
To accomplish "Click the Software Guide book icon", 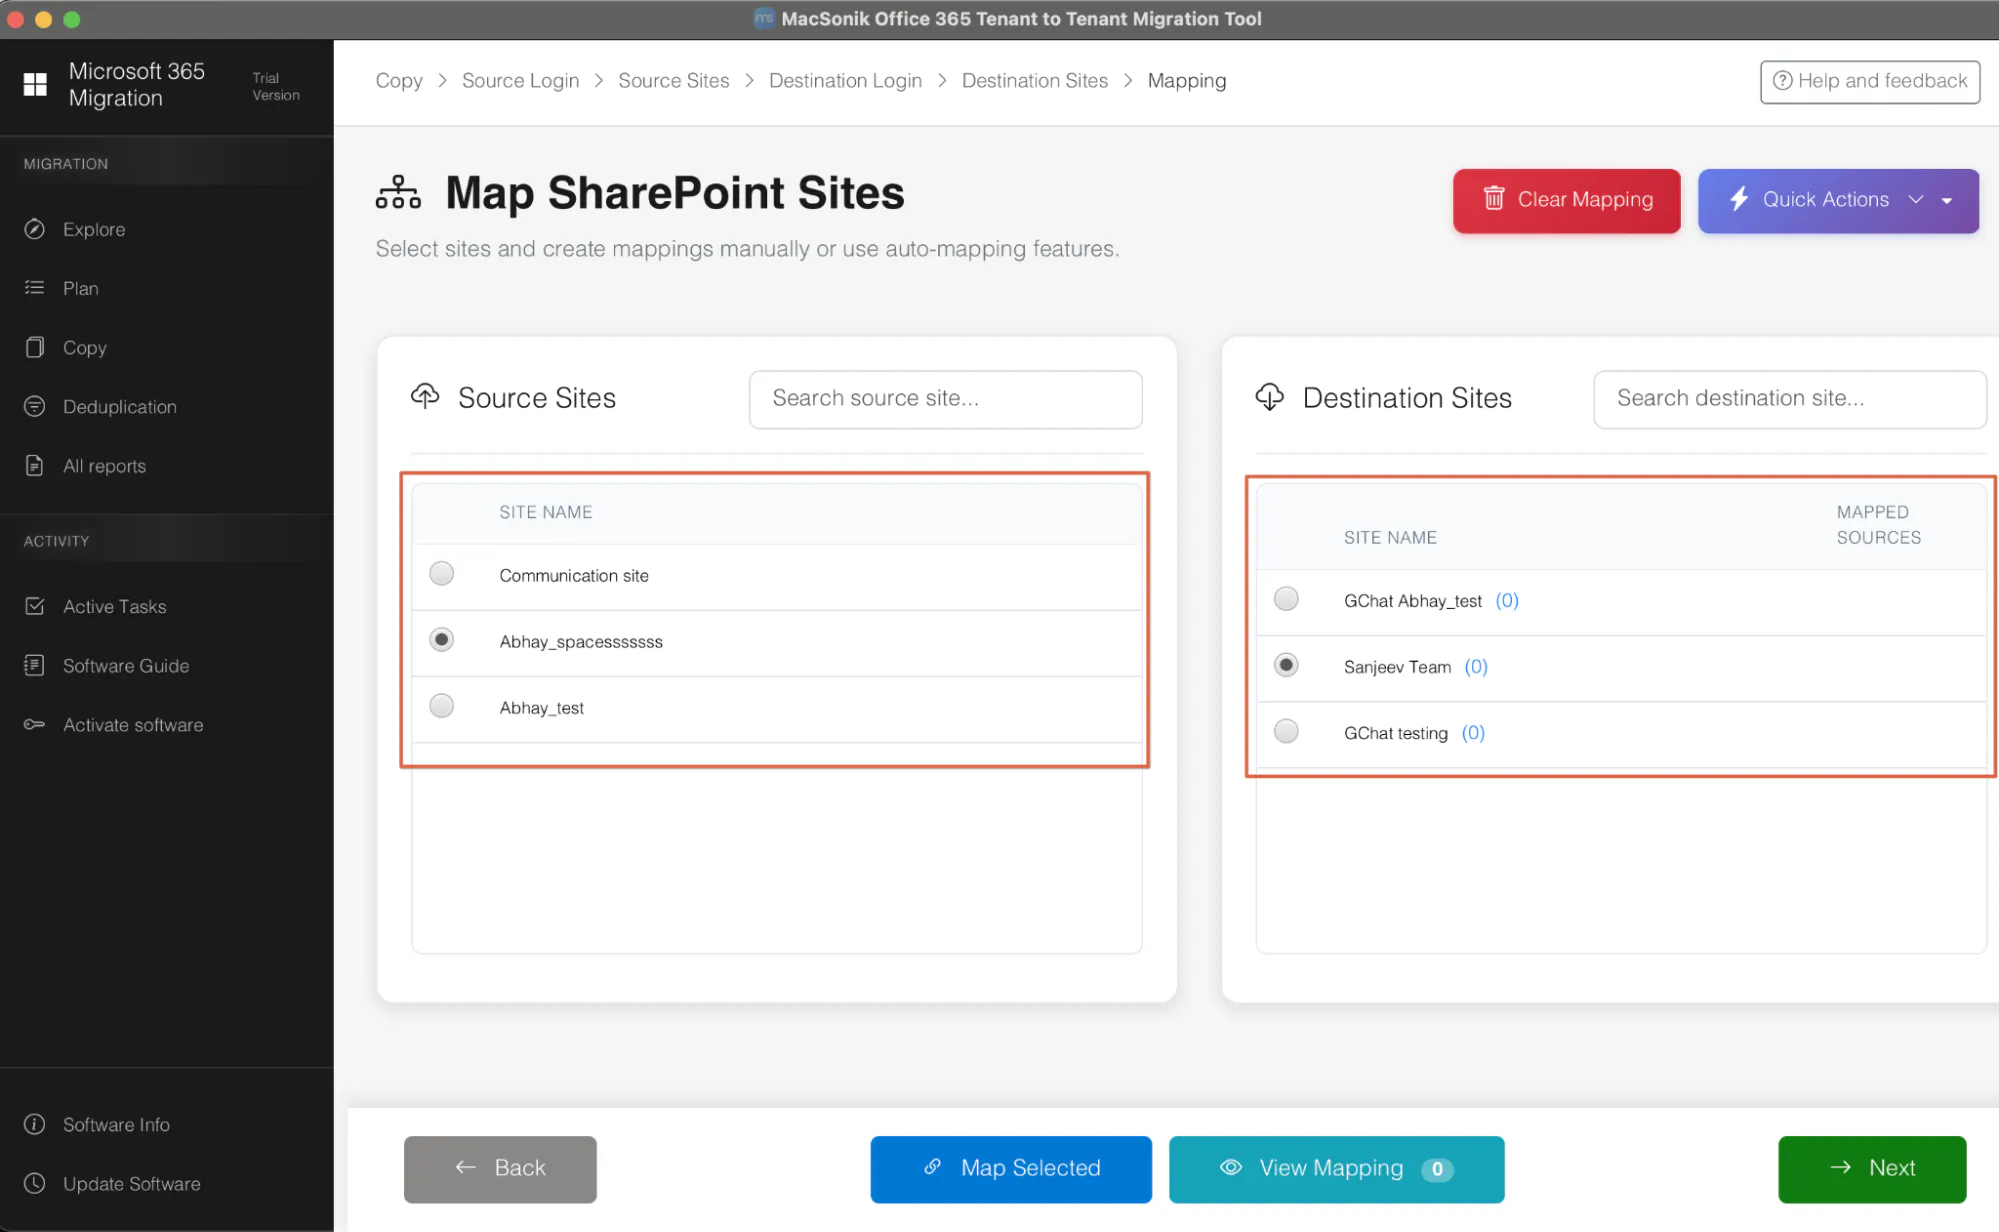I will pyautogui.click(x=35, y=665).
